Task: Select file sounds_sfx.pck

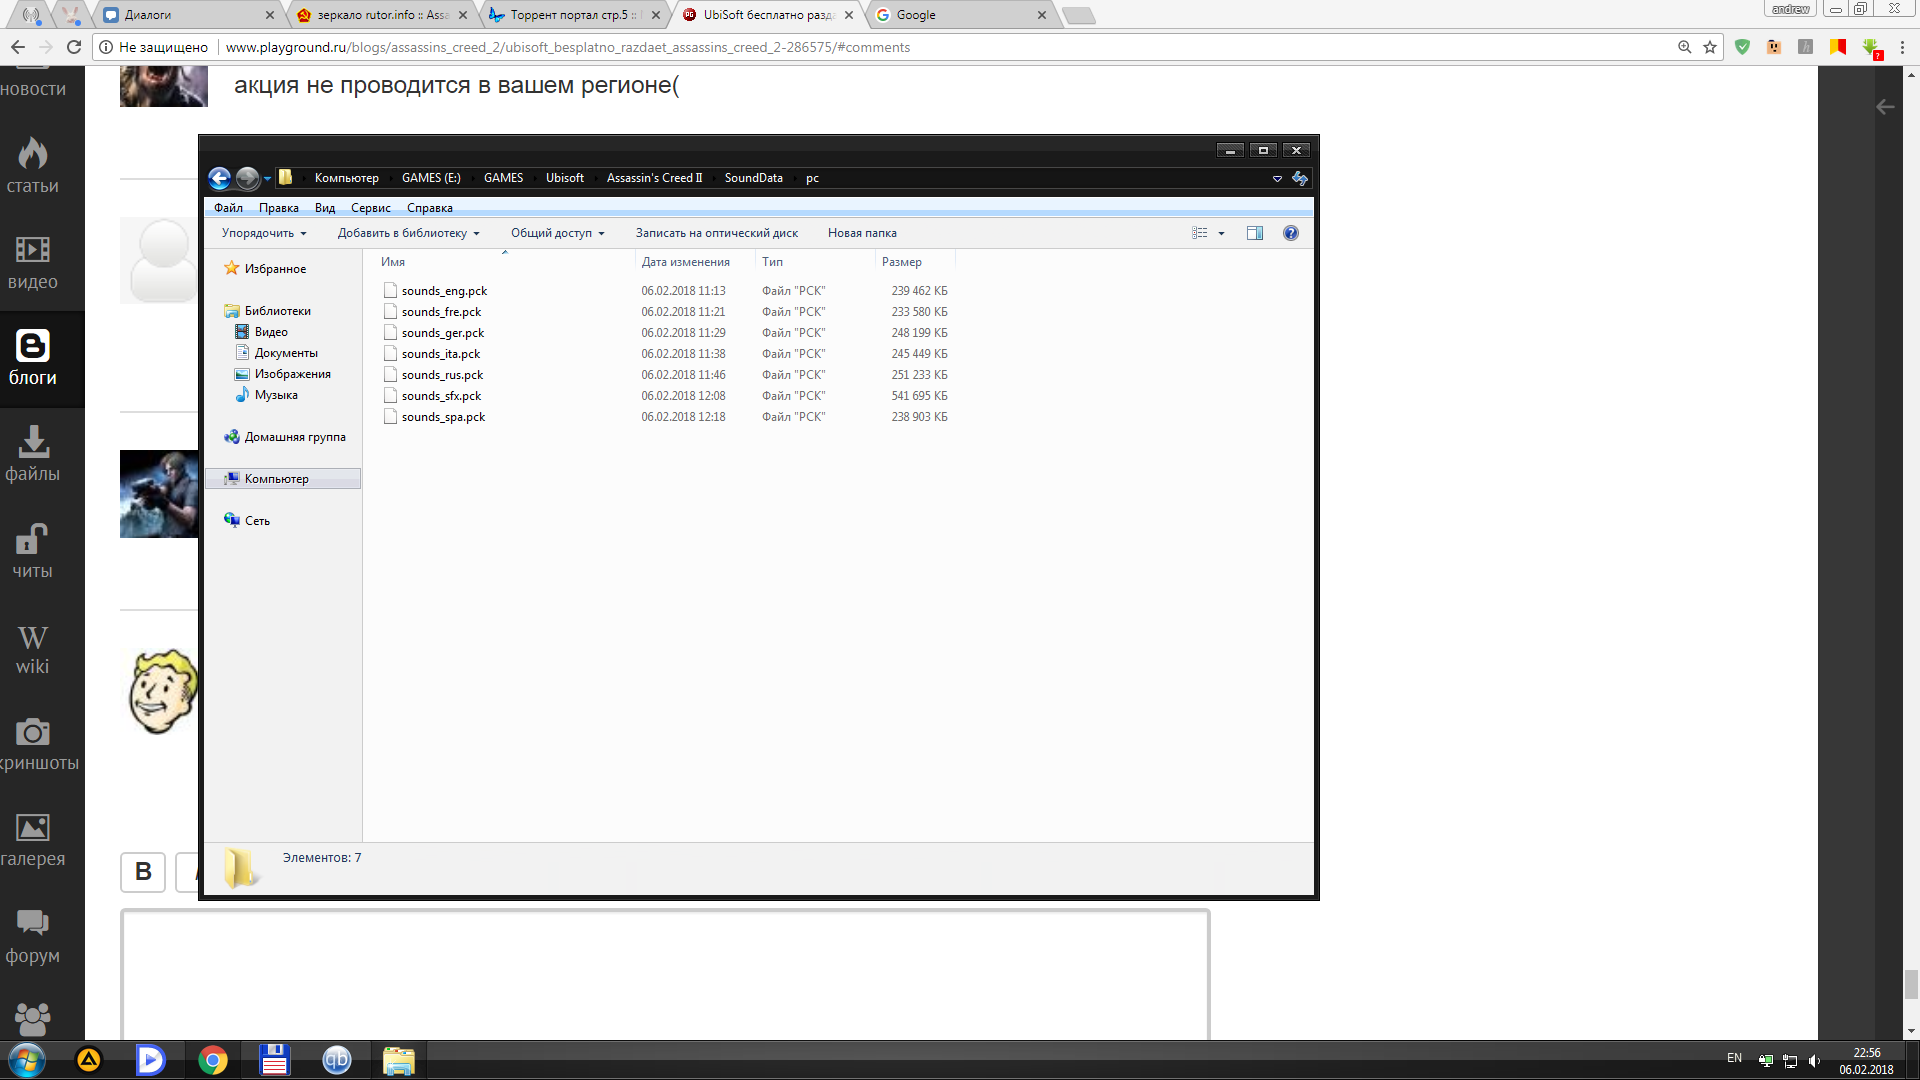Action: click(x=432, y=396)
